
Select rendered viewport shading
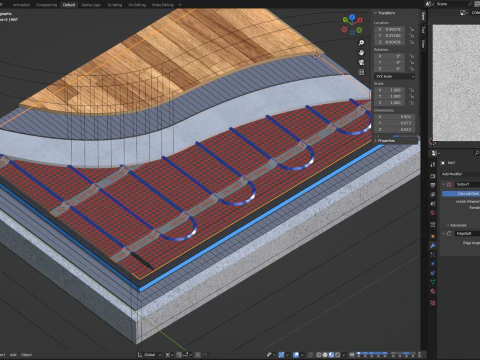[337, 355]
